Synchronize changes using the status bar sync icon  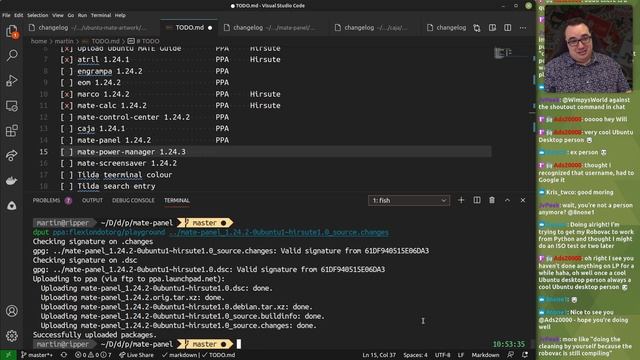pos(64,355)
